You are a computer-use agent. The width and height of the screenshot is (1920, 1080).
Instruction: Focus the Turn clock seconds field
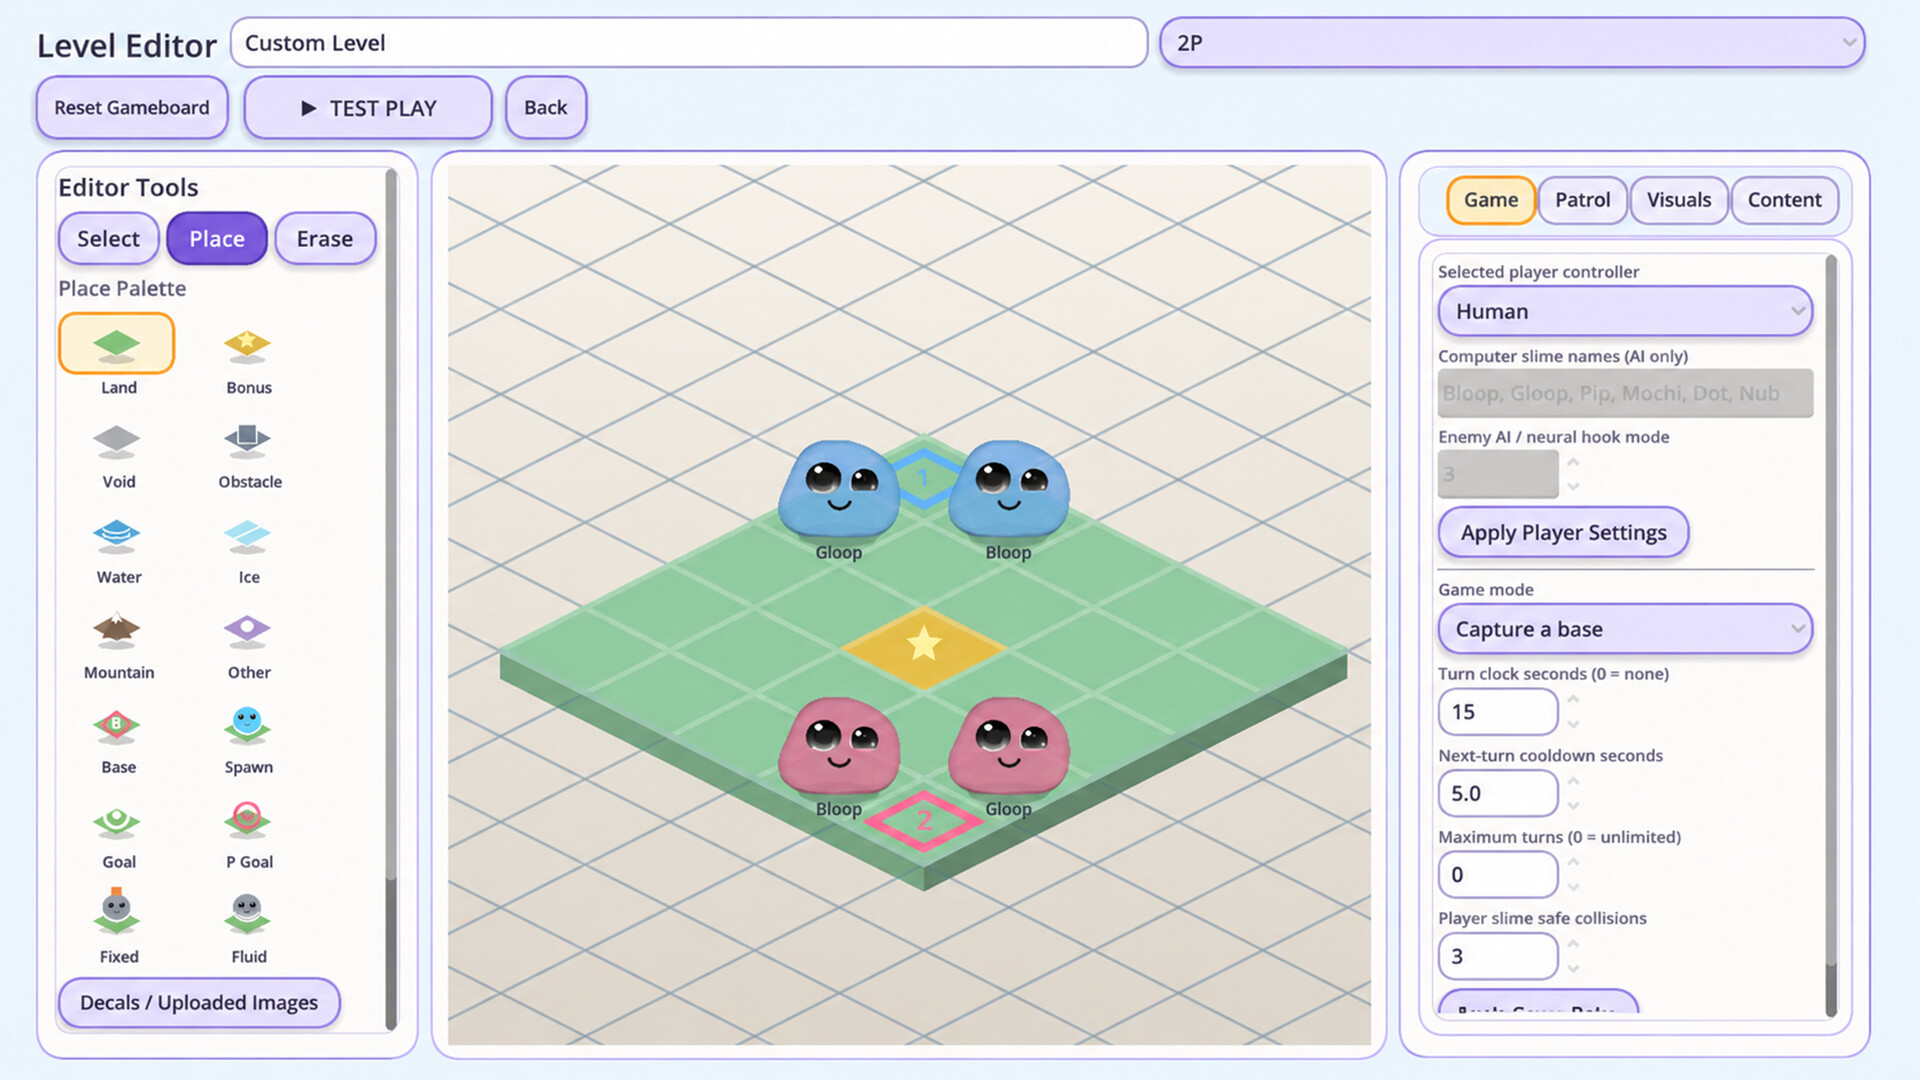click(1497, 712)
